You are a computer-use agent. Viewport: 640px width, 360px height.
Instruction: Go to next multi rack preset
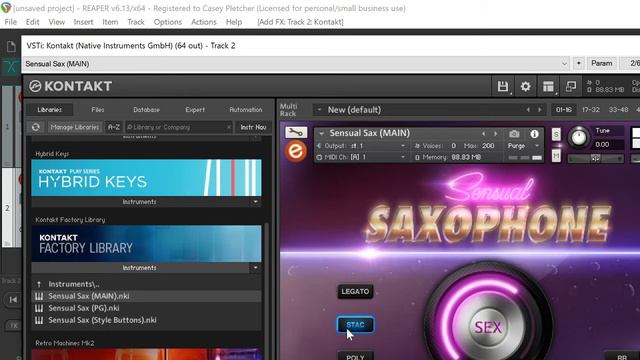pos(540,110)
